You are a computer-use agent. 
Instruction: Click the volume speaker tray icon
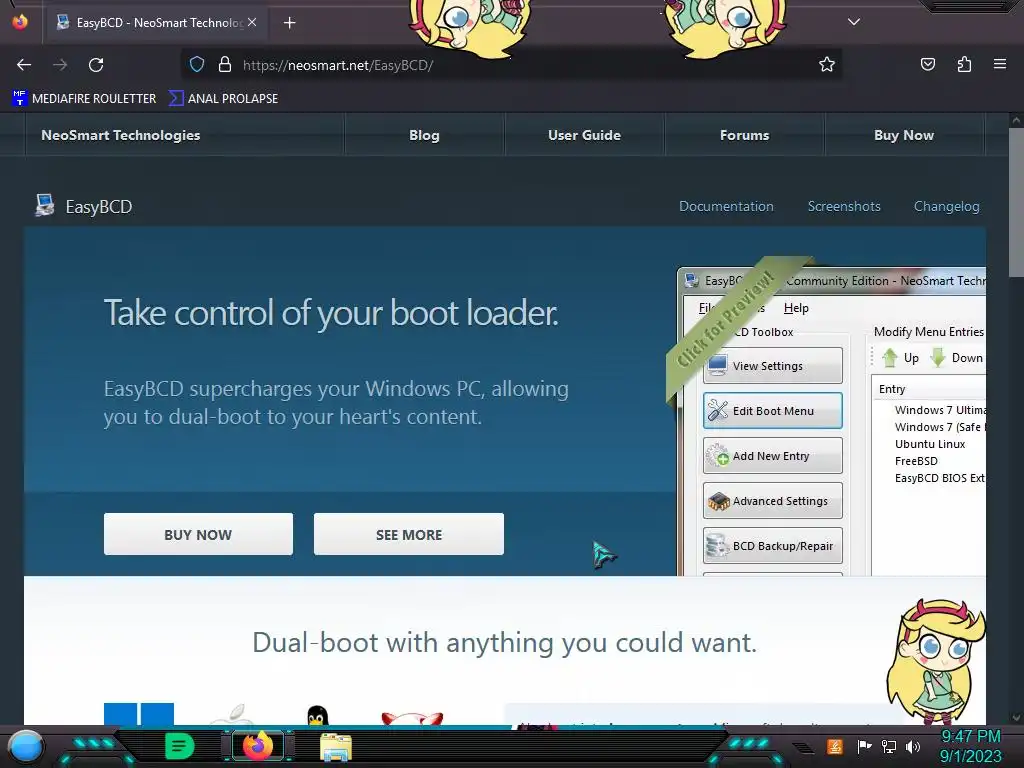(913, 746)
